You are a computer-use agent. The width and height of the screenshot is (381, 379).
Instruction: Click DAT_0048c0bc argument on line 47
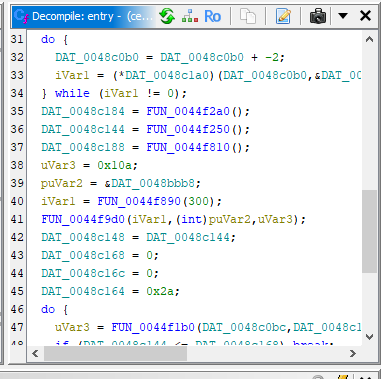coord(244,327)
